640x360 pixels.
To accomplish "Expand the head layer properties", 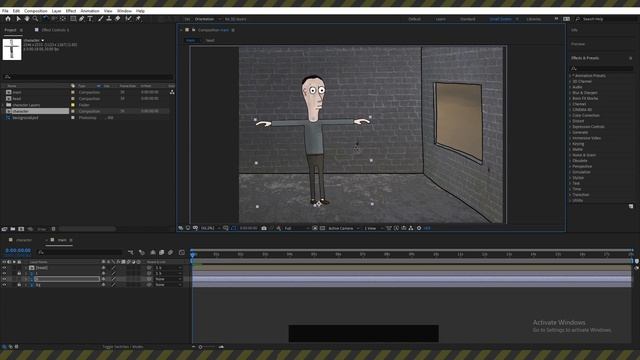I will (25, 268).
